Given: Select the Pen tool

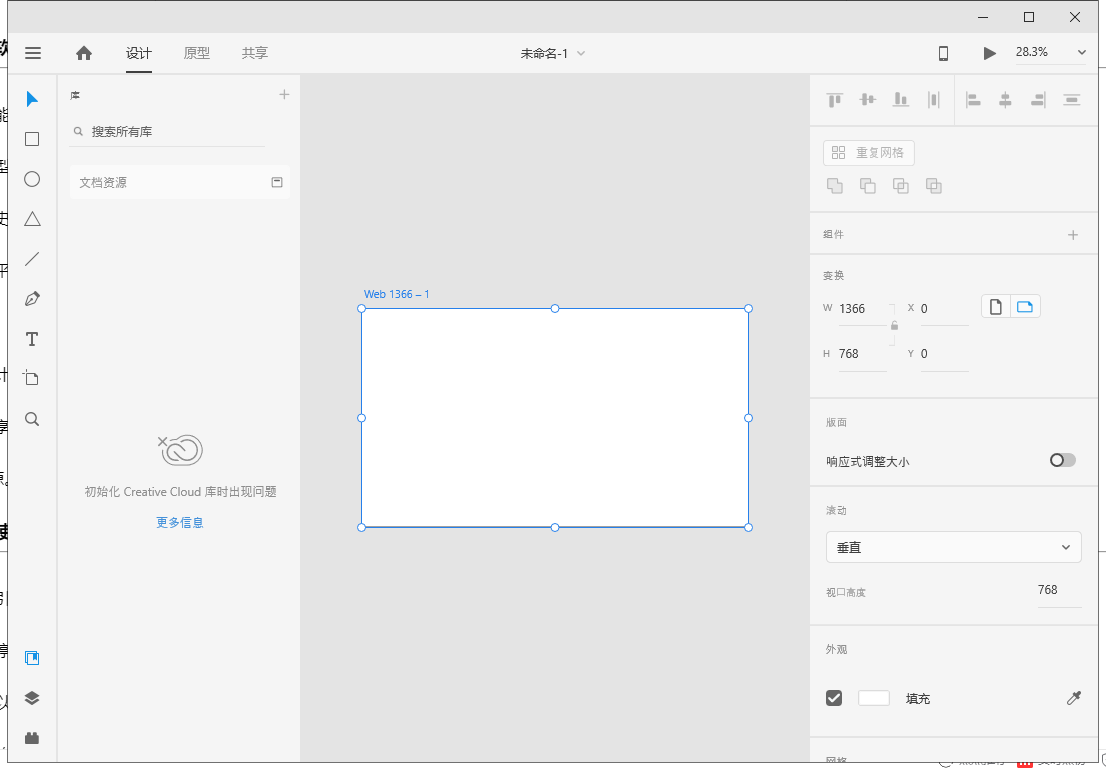Looking at the screenshot, I should [x=32, y=299].
